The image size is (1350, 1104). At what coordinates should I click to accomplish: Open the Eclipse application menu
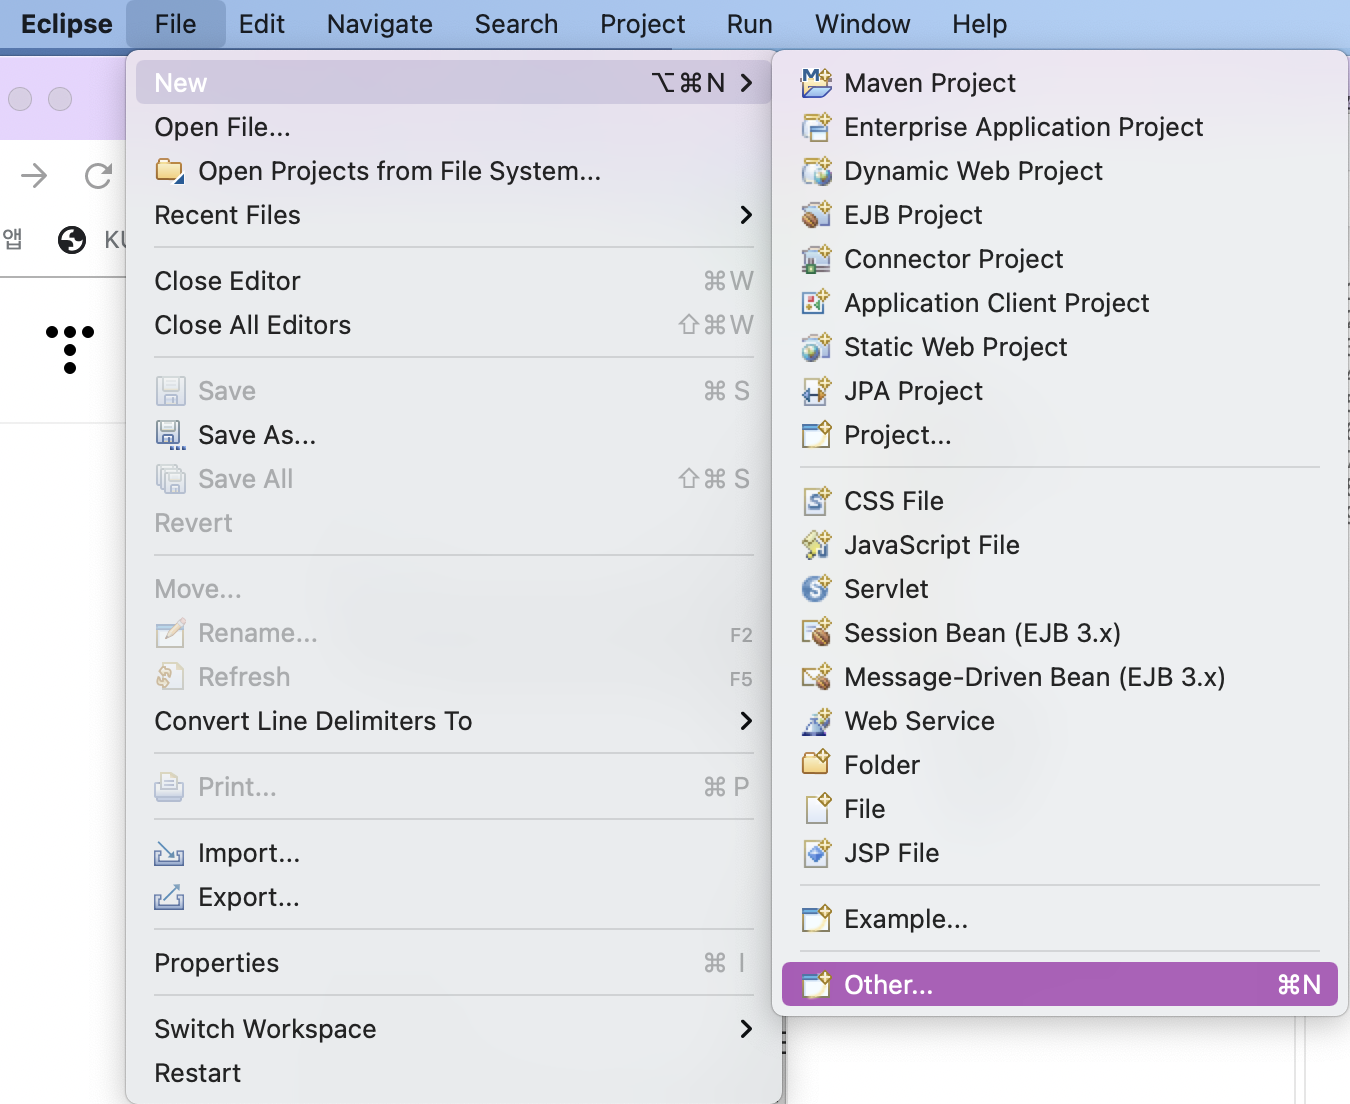tap(67, 24)
